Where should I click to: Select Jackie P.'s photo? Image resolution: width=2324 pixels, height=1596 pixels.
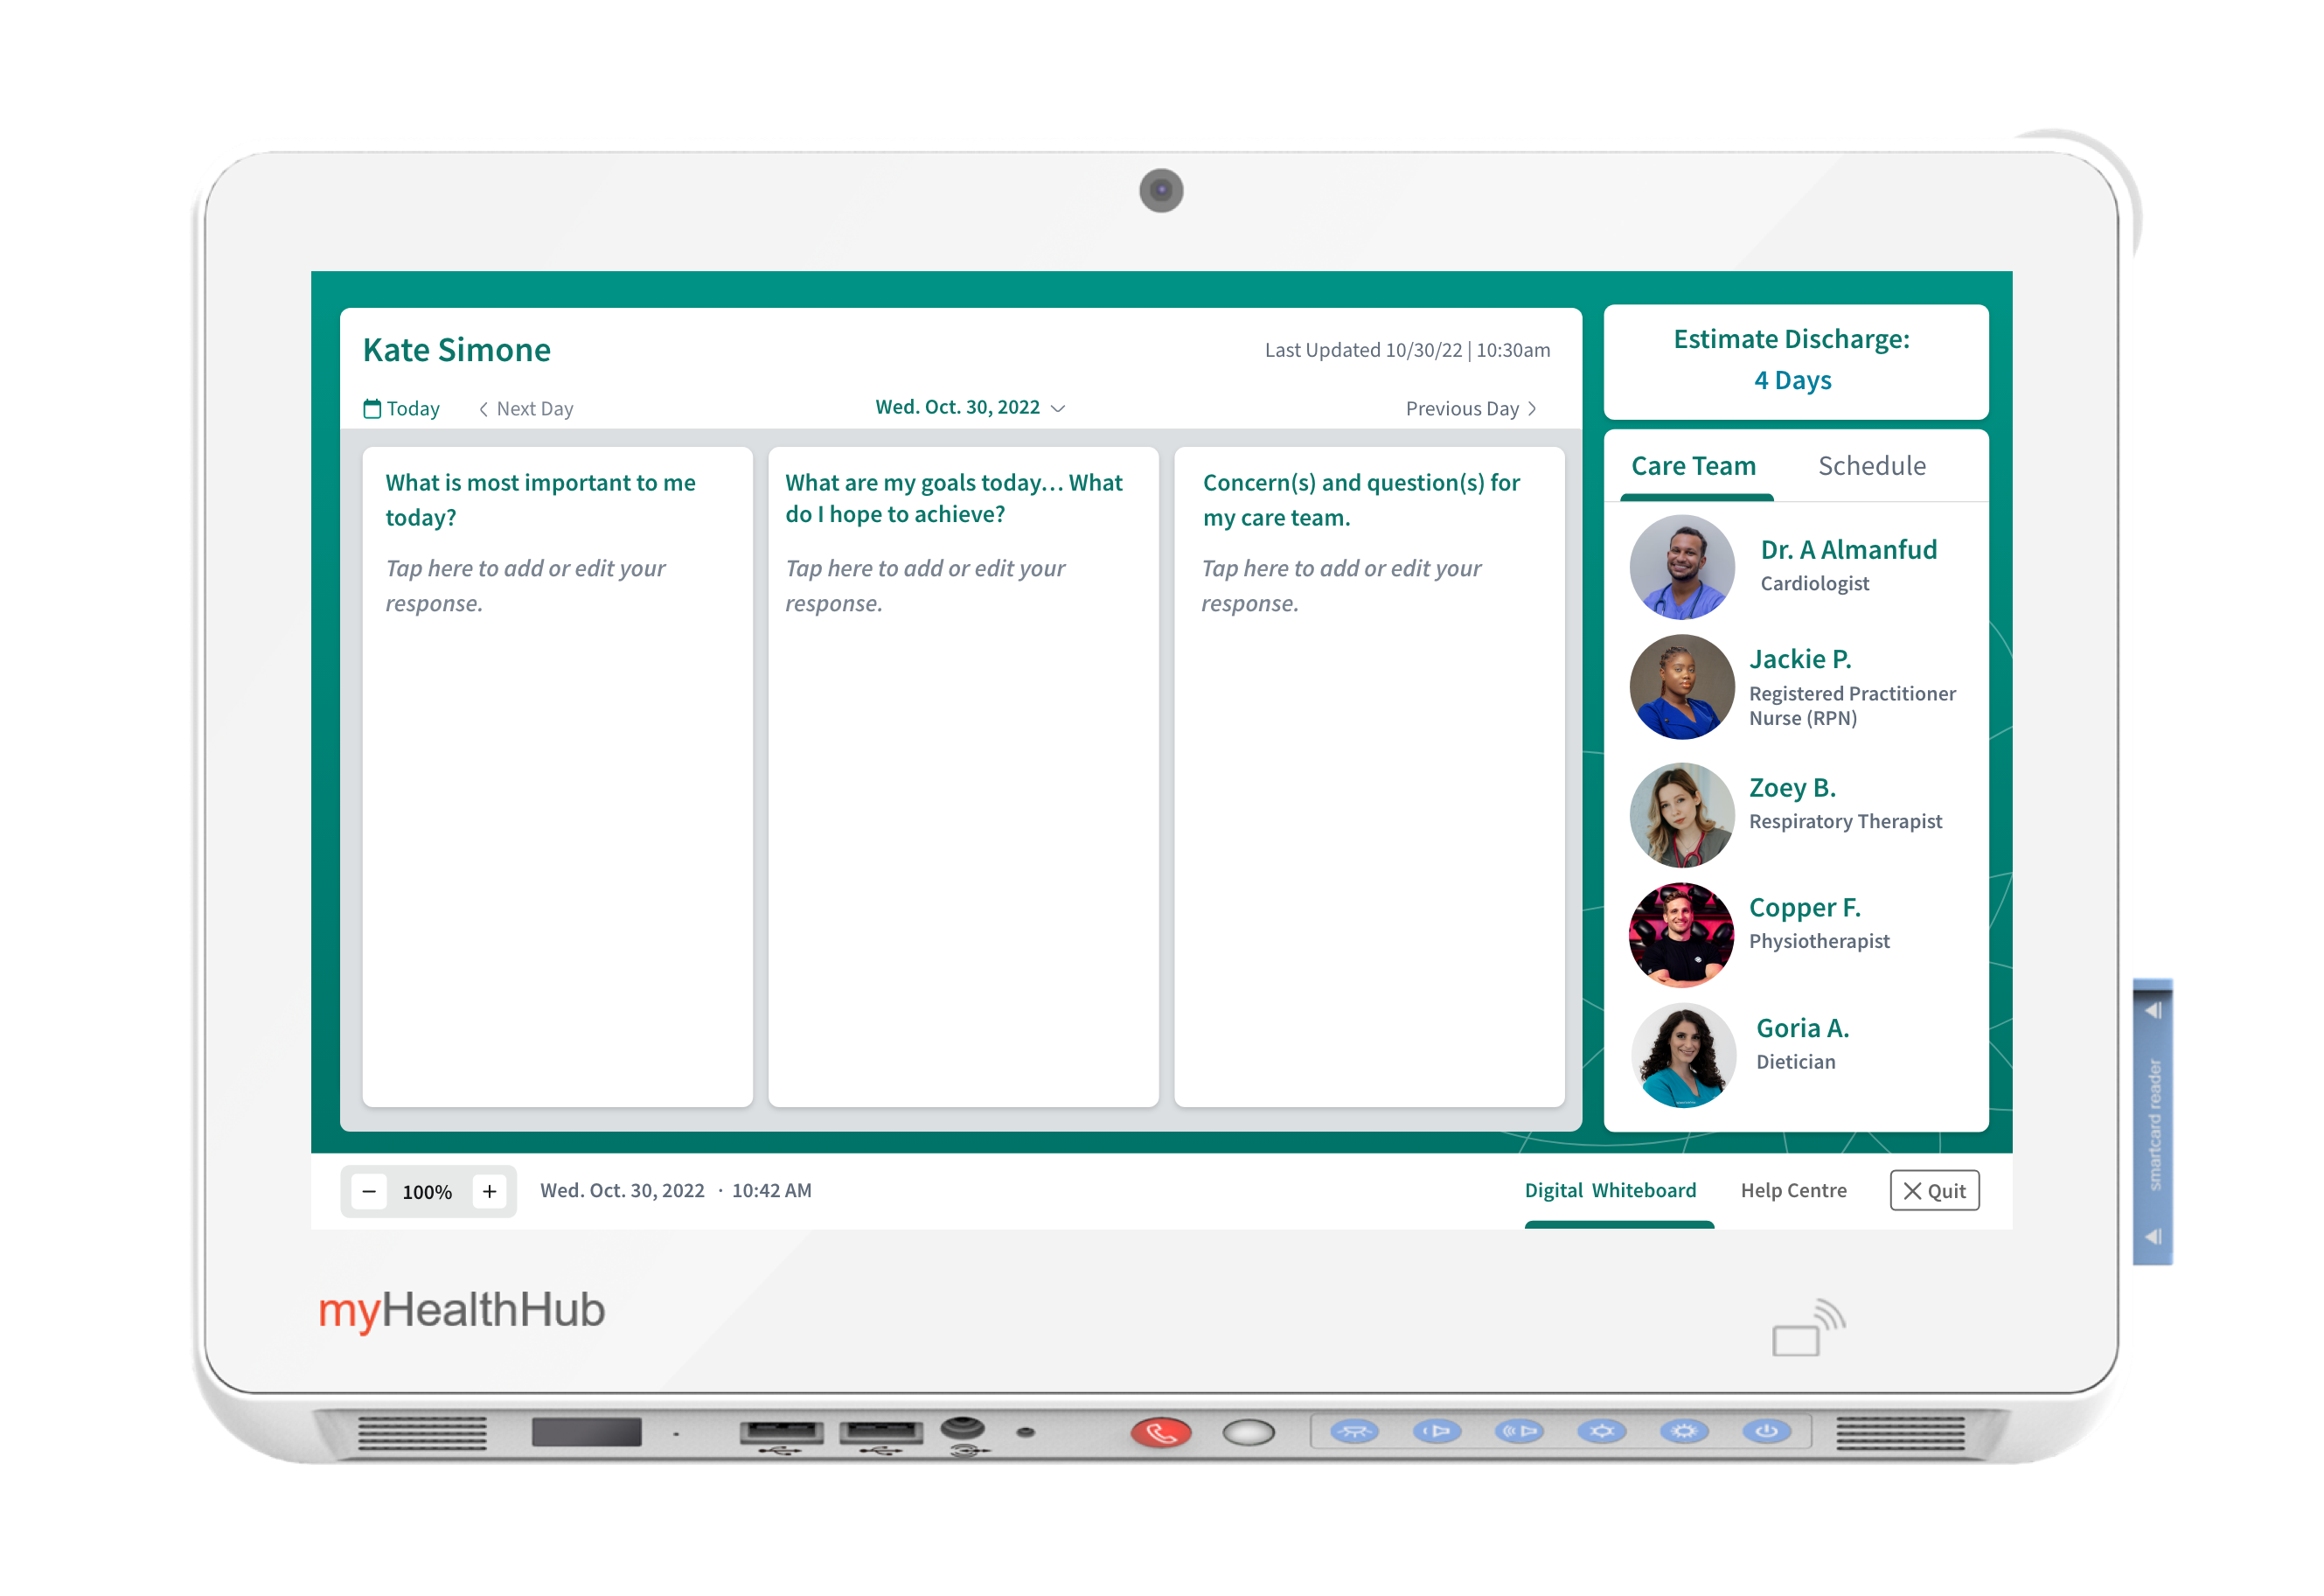[1682, 687]
